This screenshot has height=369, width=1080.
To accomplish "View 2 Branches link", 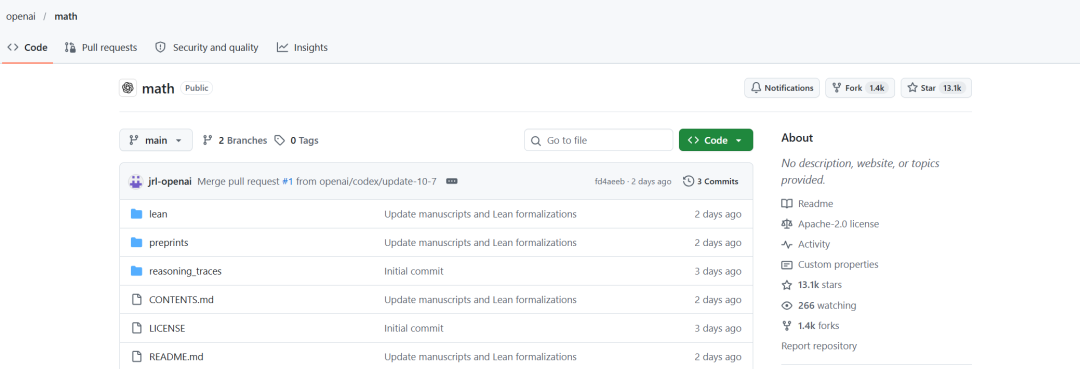I will coord(235,140).
